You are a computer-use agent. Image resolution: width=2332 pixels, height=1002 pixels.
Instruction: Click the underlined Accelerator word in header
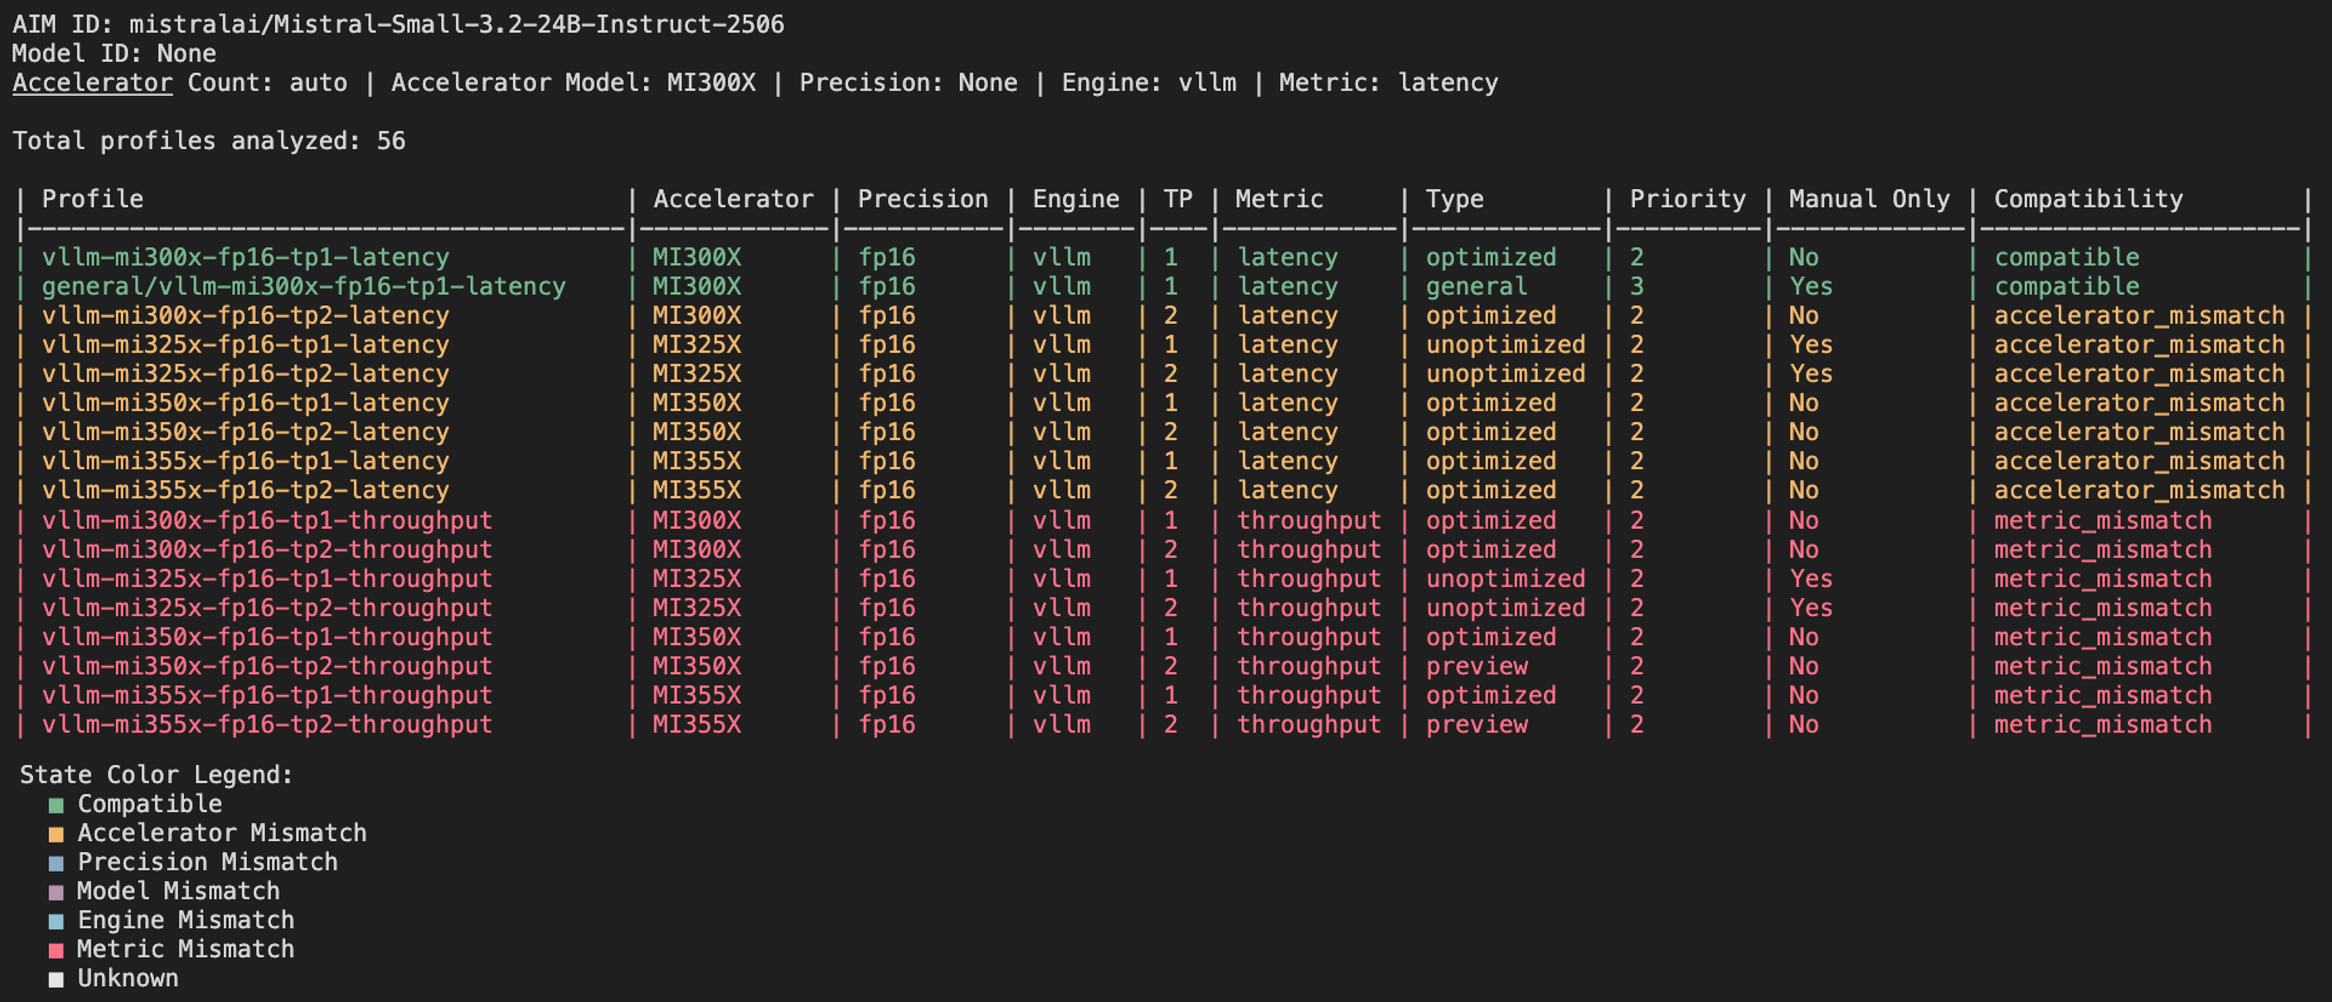(x=92, y=83)
